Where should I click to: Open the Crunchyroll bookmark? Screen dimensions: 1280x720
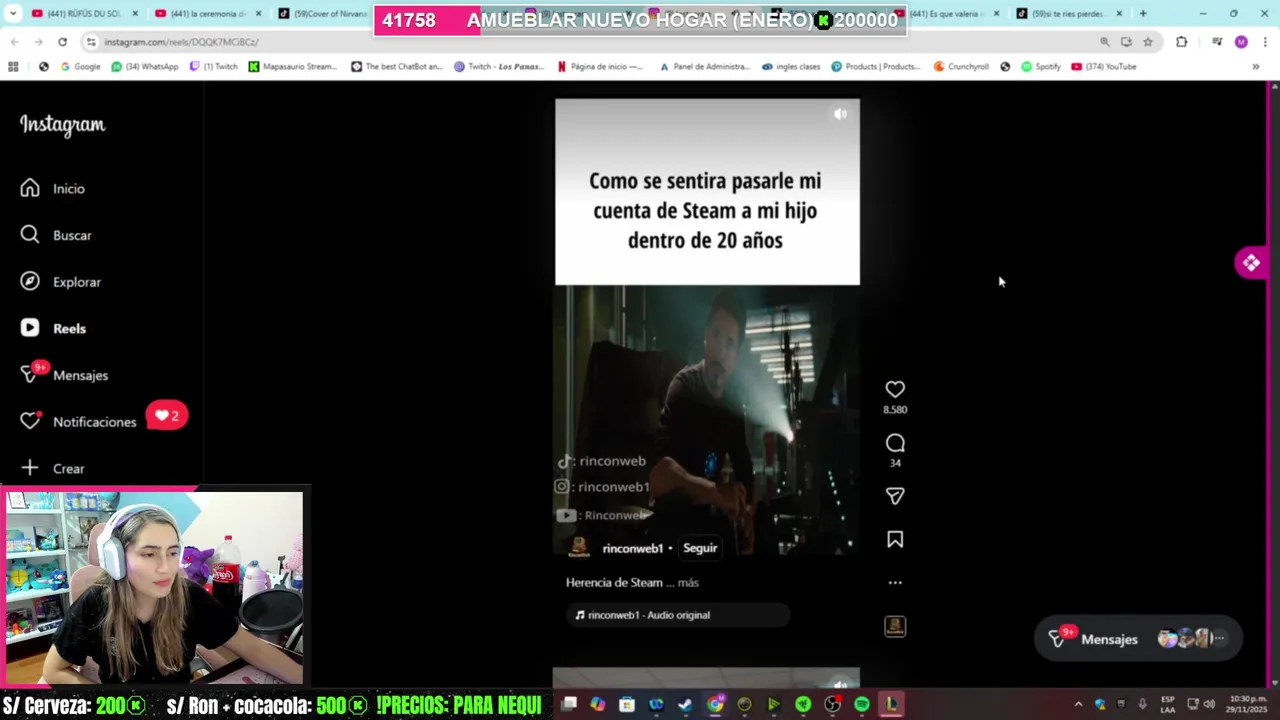[x=961, y=67]
